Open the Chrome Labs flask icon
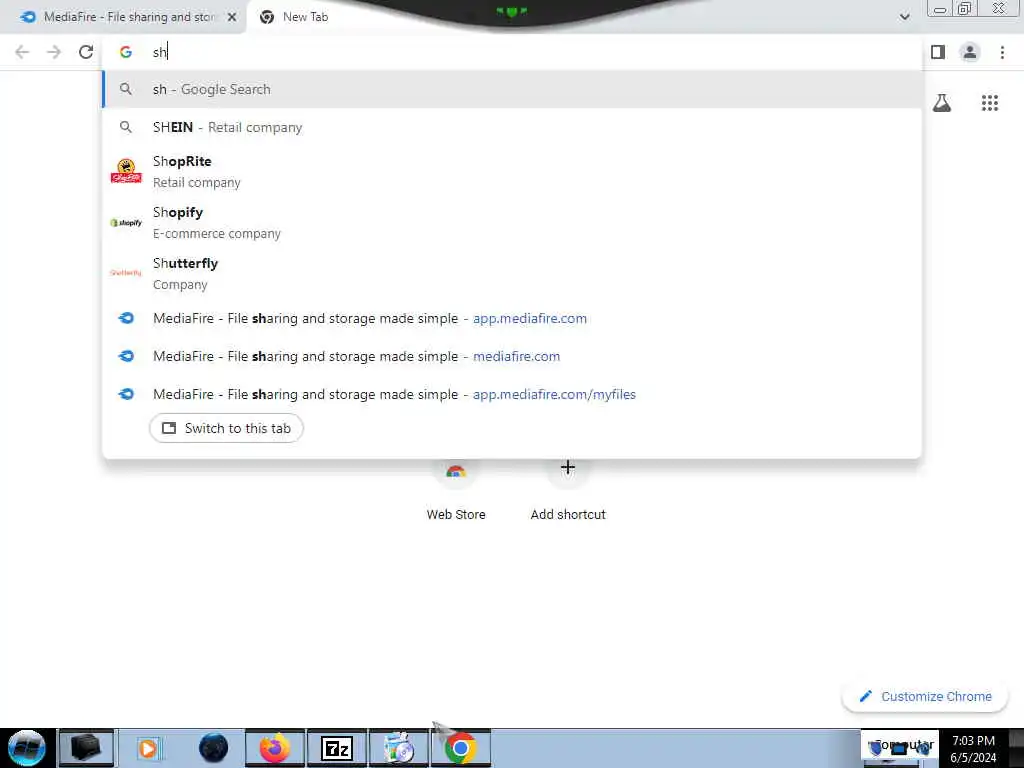 click(x=941, y=103)
